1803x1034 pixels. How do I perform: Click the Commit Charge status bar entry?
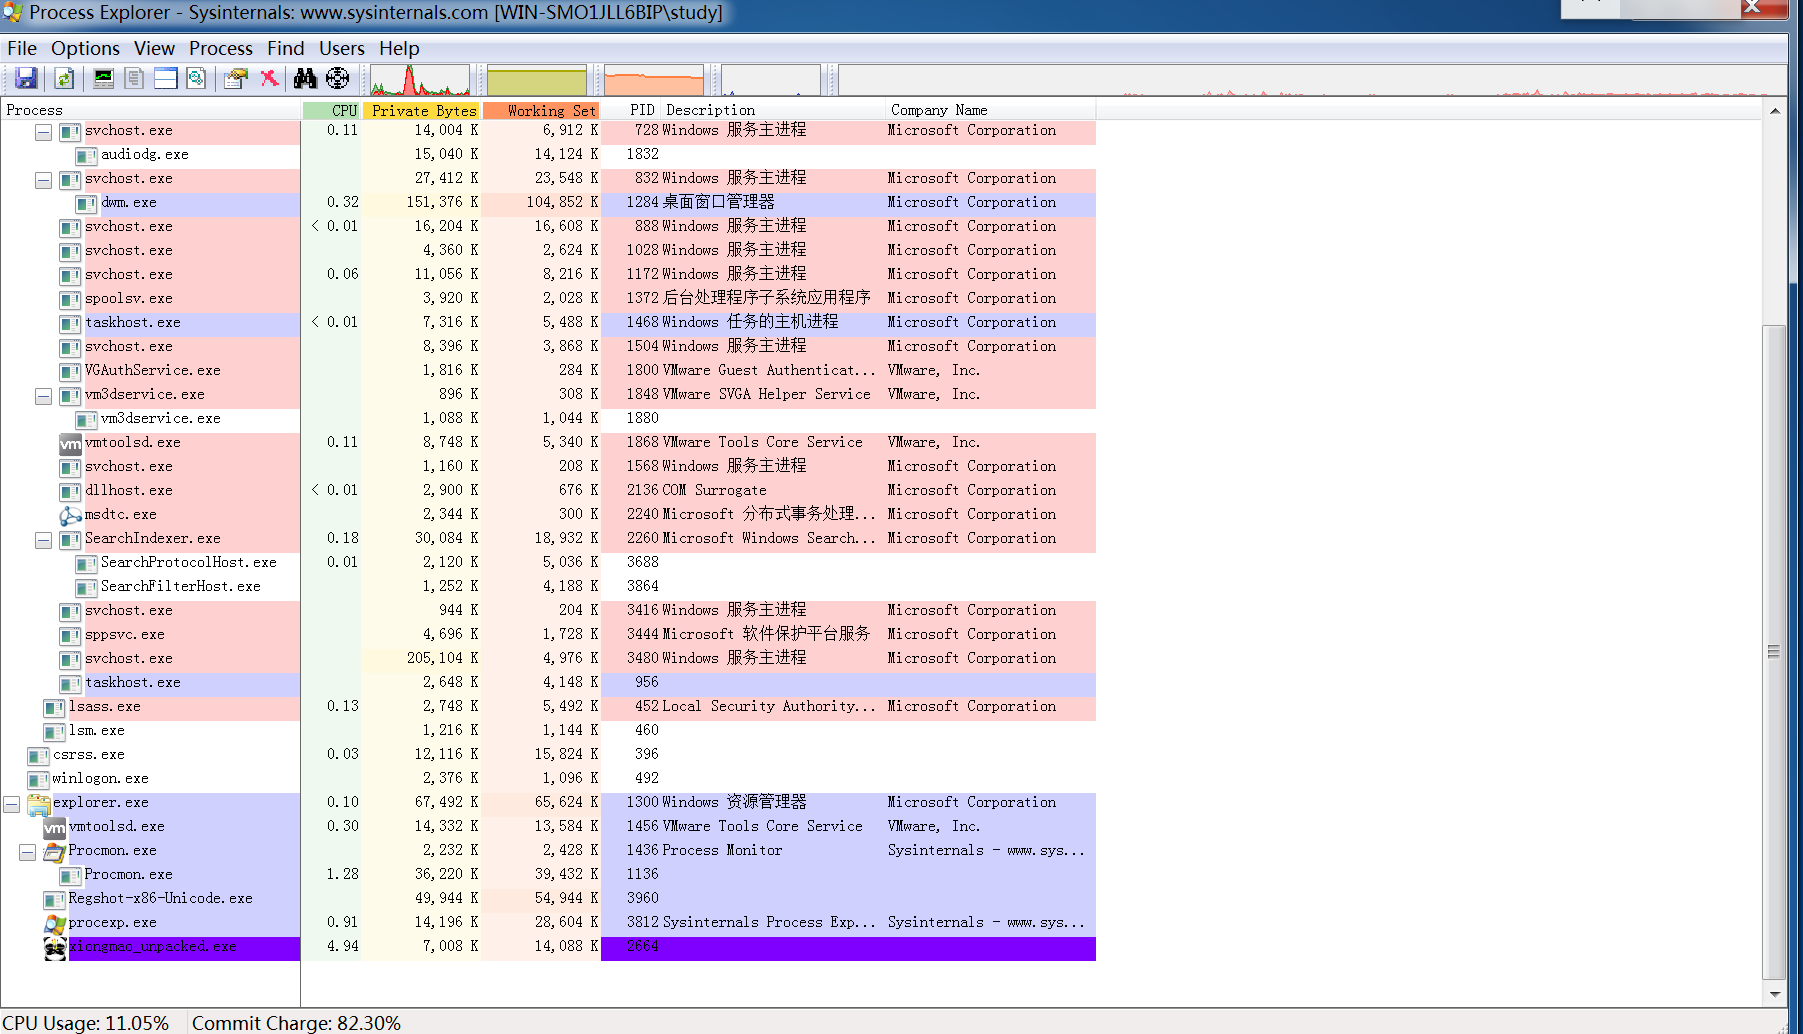(x=296, y=1023)
